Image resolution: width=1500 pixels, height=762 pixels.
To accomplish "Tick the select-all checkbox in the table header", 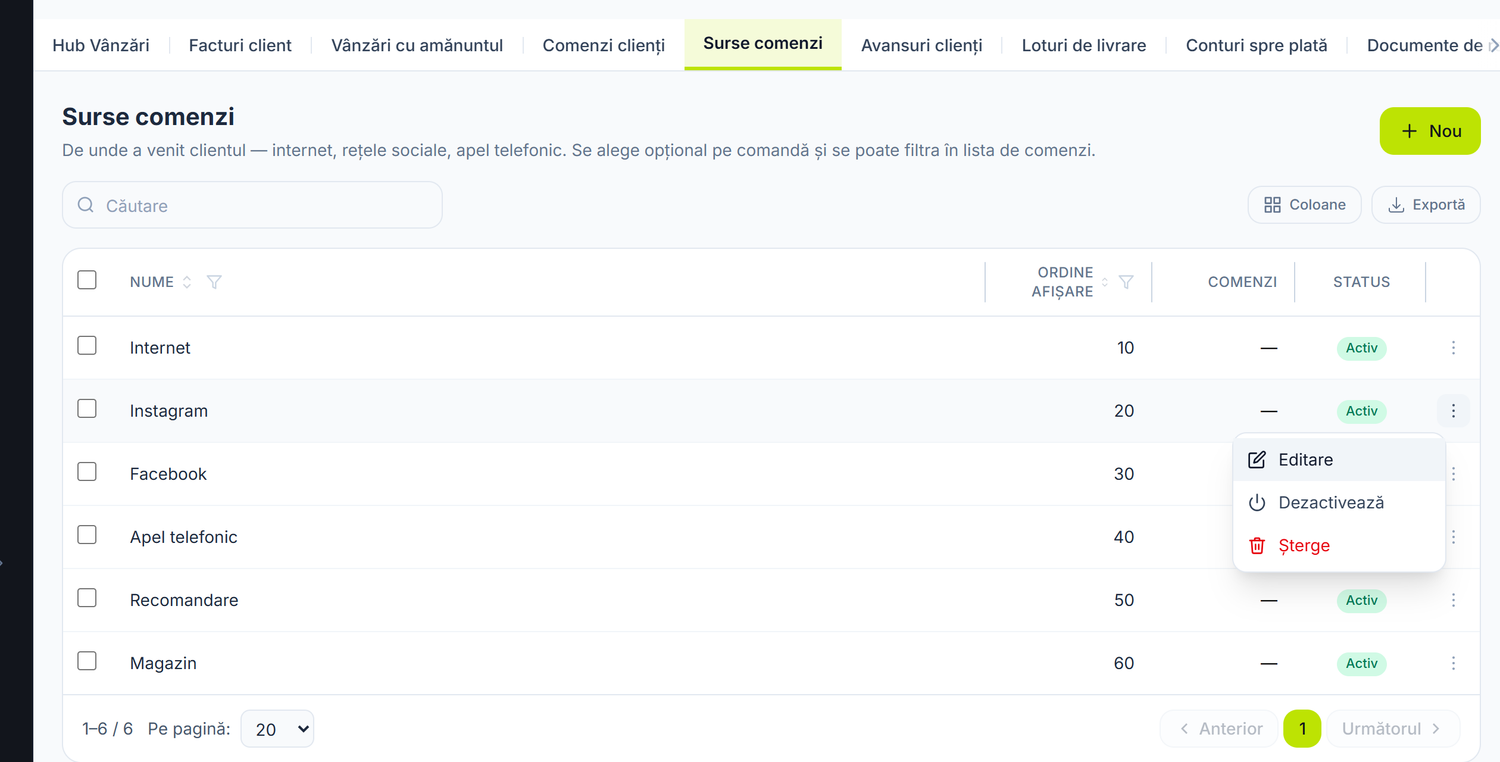I will click(87, 280).
